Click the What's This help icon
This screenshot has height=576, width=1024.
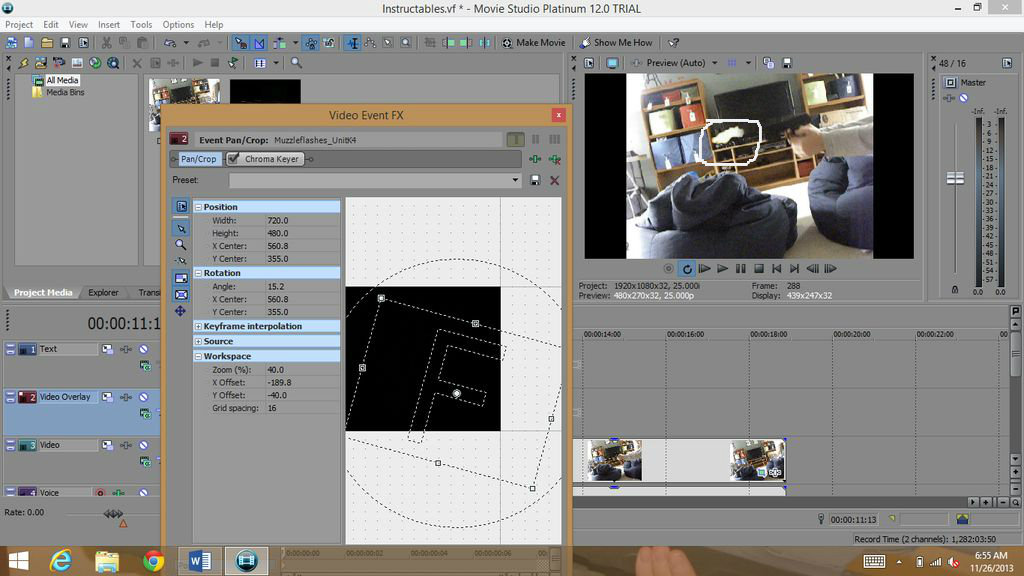[673, 42]
